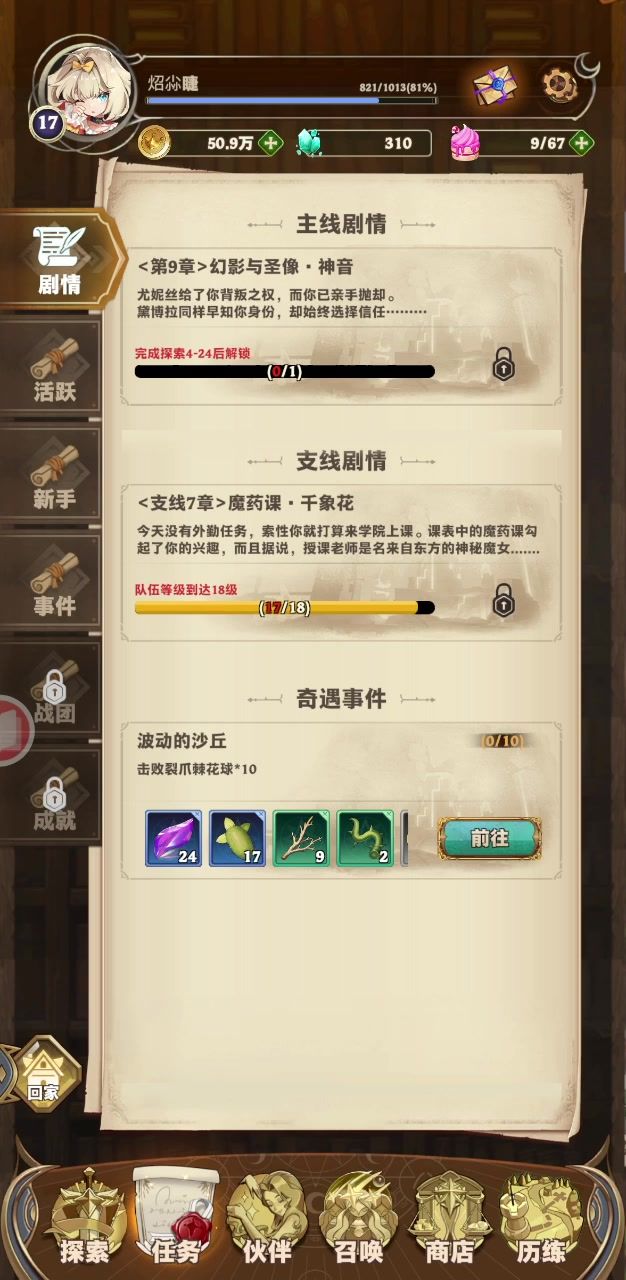Viewport: 626px width, 1280px height.
Task: Switch to the 新手 side tab
Action: 52,476
